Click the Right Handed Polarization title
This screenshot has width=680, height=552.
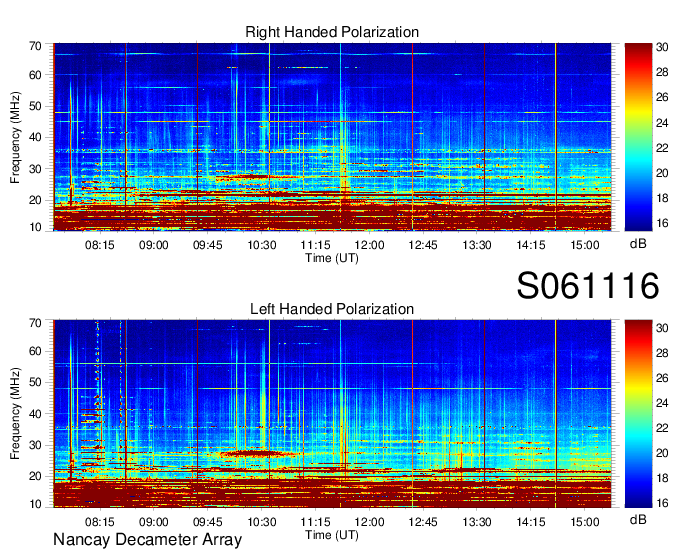pyautogui.click(x=332, y=32)
